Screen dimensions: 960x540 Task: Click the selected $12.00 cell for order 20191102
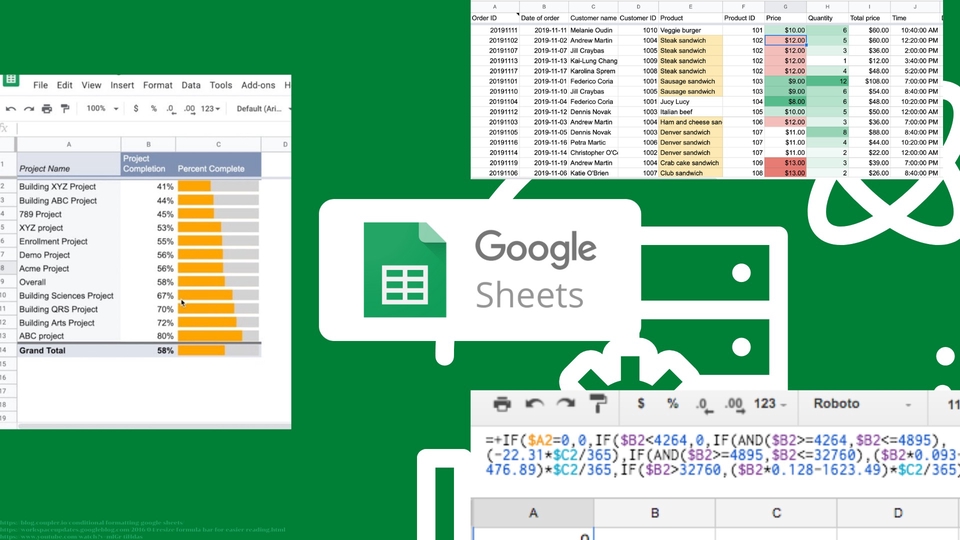tap(786, 40)
